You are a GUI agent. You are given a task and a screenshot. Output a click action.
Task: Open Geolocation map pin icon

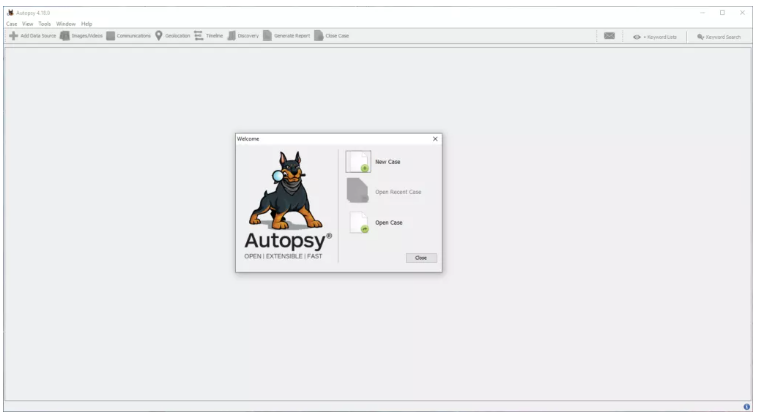(158, 36)
